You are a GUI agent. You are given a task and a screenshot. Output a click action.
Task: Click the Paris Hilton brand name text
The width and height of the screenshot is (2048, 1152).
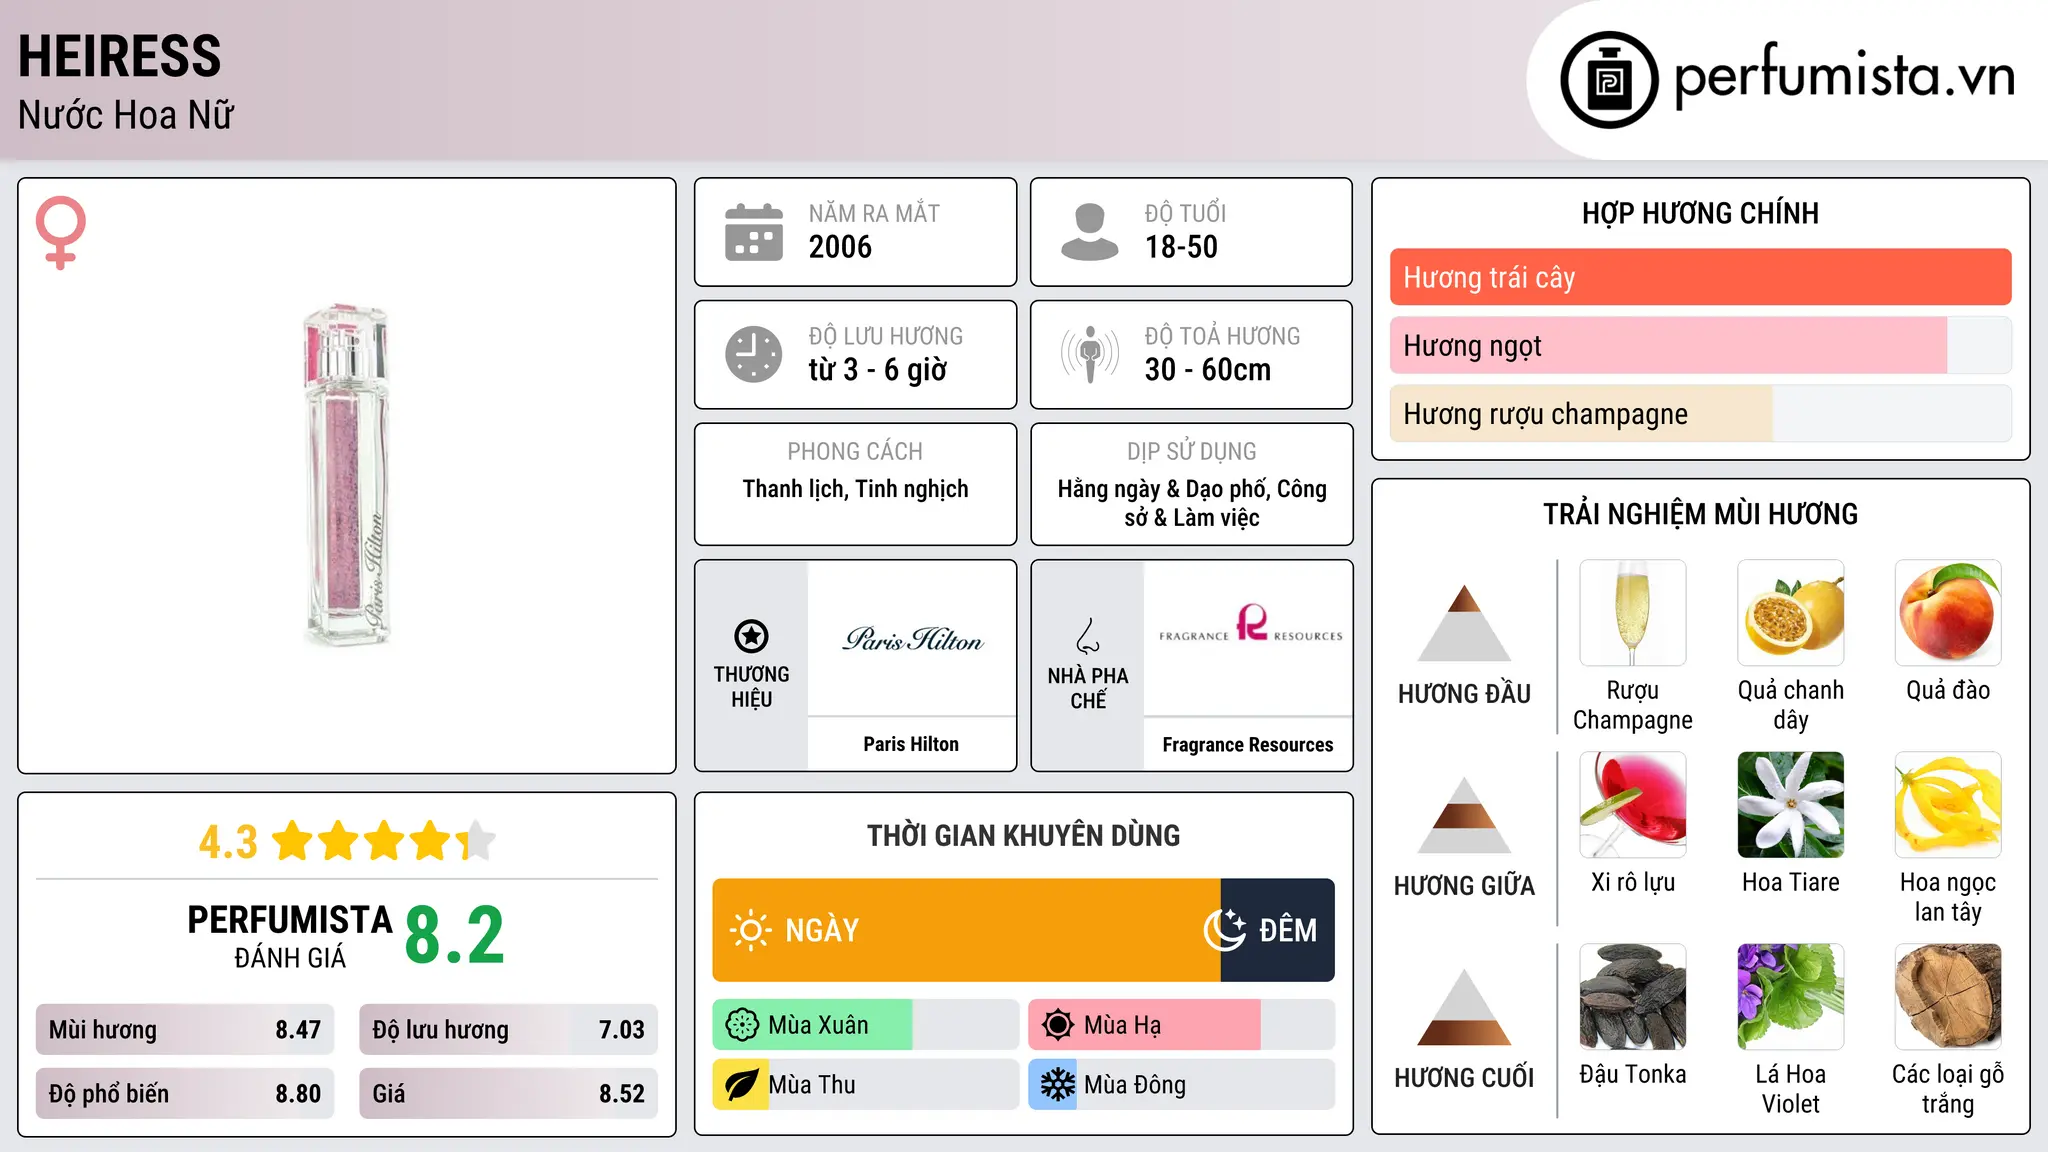pyautogui.click(x=911, y=744)
